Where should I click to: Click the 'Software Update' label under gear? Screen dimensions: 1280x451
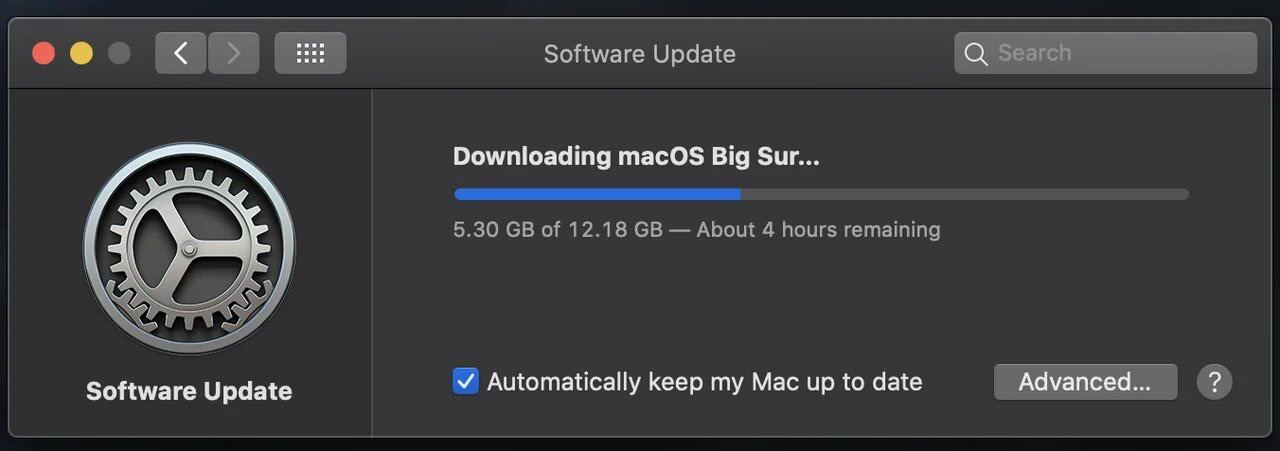coord(189,391)
